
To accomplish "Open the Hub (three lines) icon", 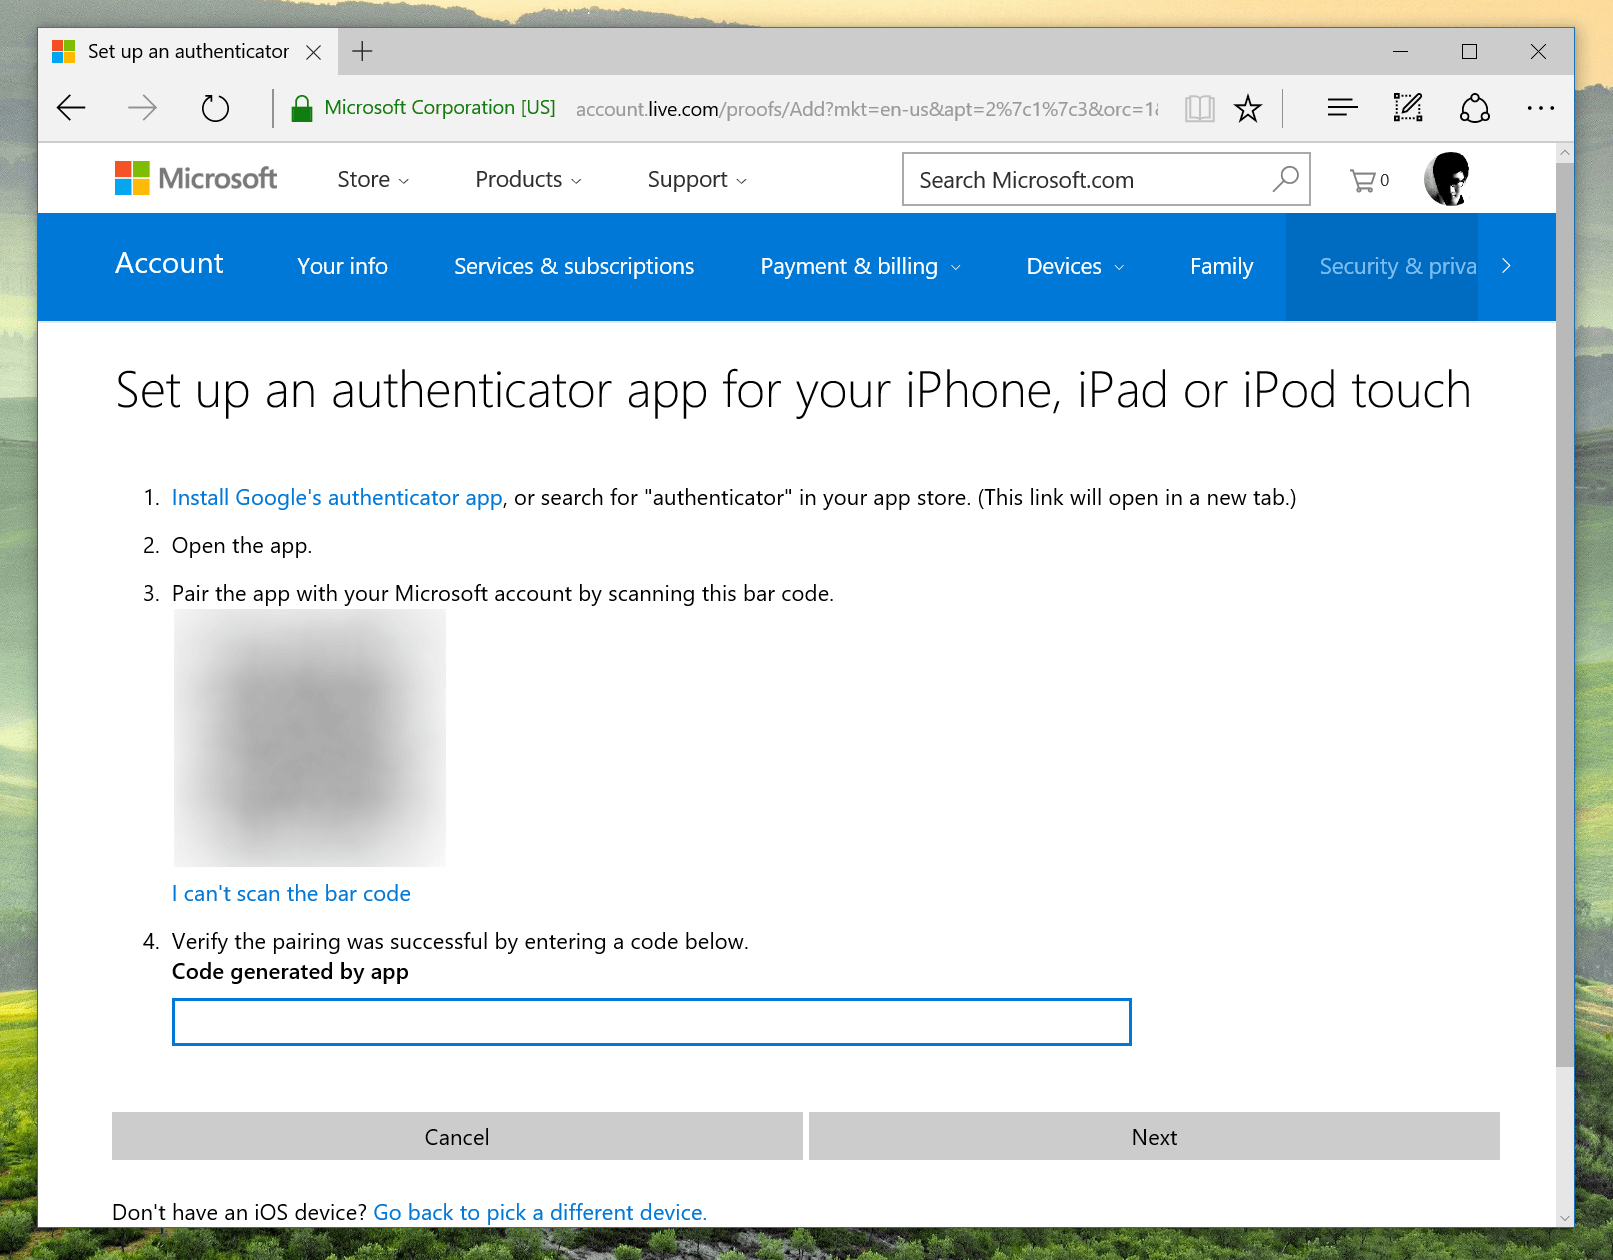I will [1342, 107].
